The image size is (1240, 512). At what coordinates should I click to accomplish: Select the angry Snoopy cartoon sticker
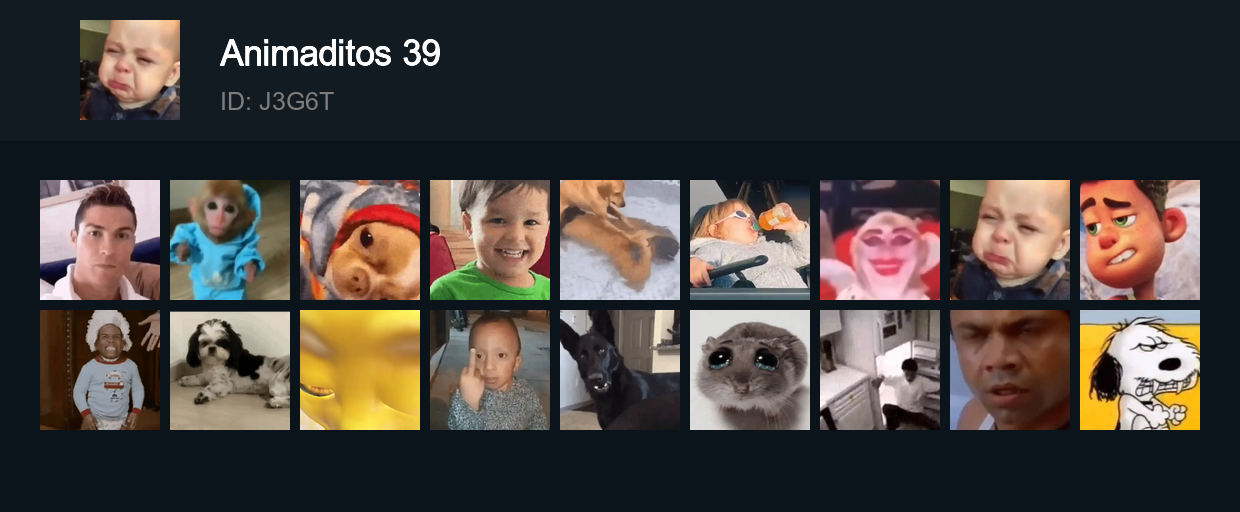pyautogui.click(x=1140, y=370)
